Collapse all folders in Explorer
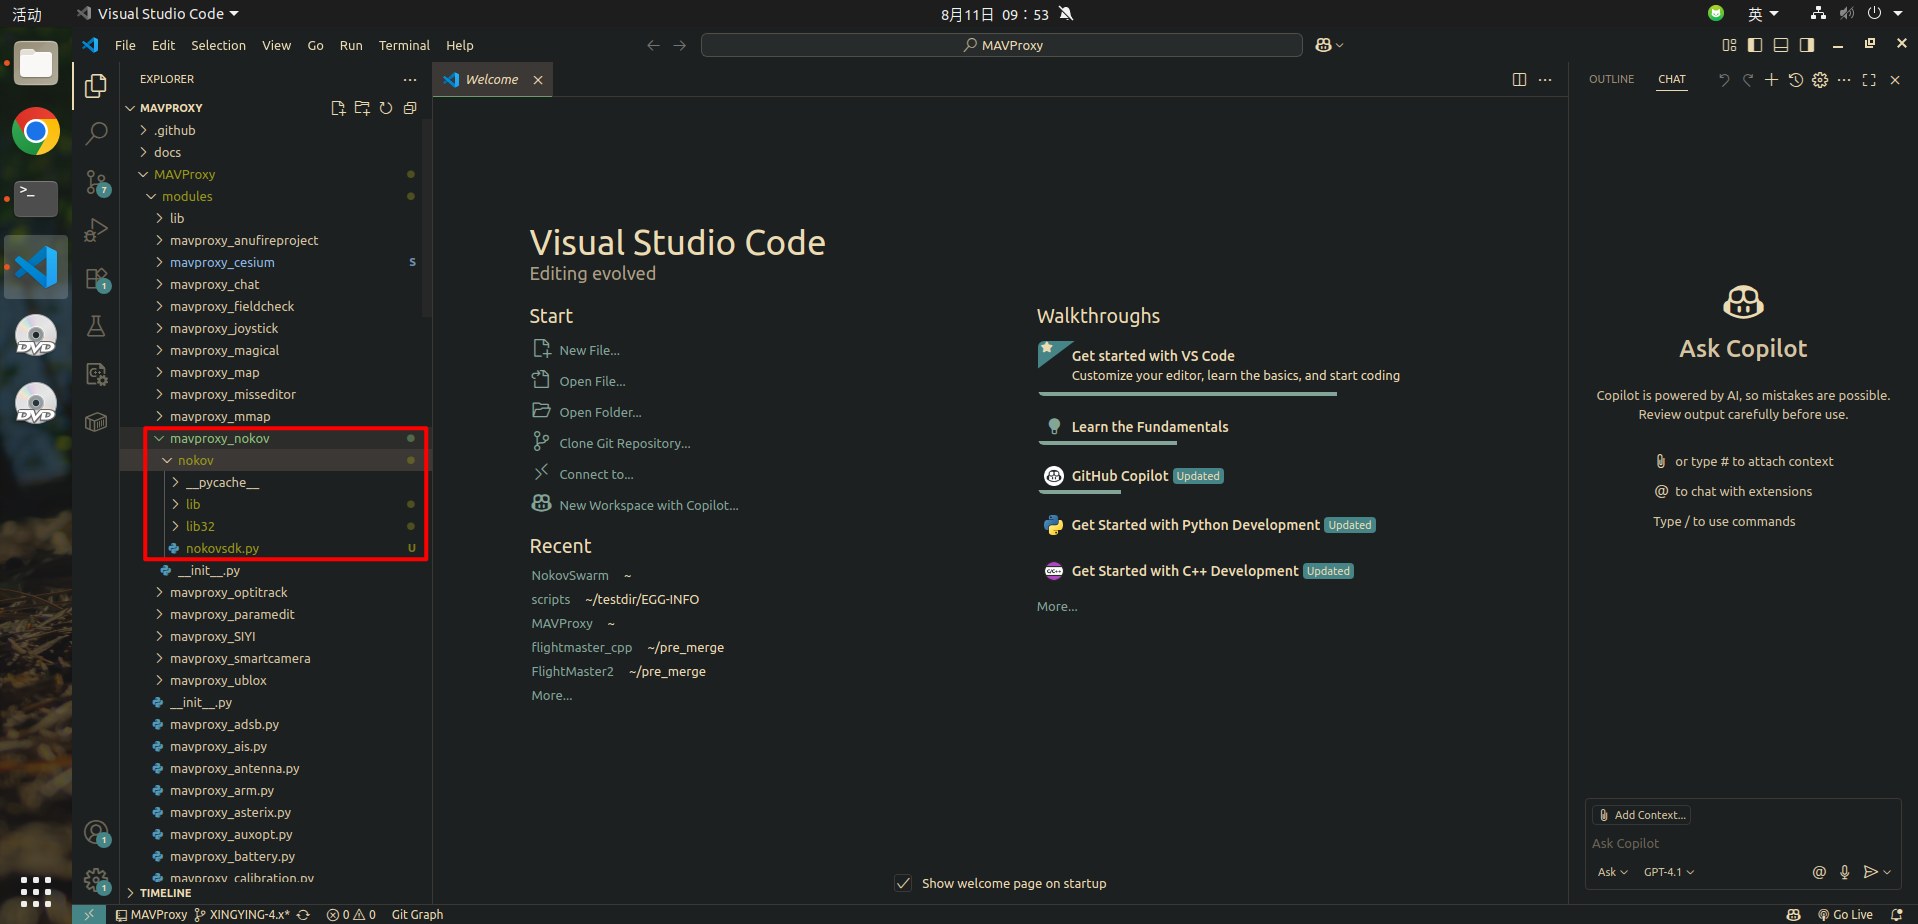The image size is (1918, 924). (410, 108)
